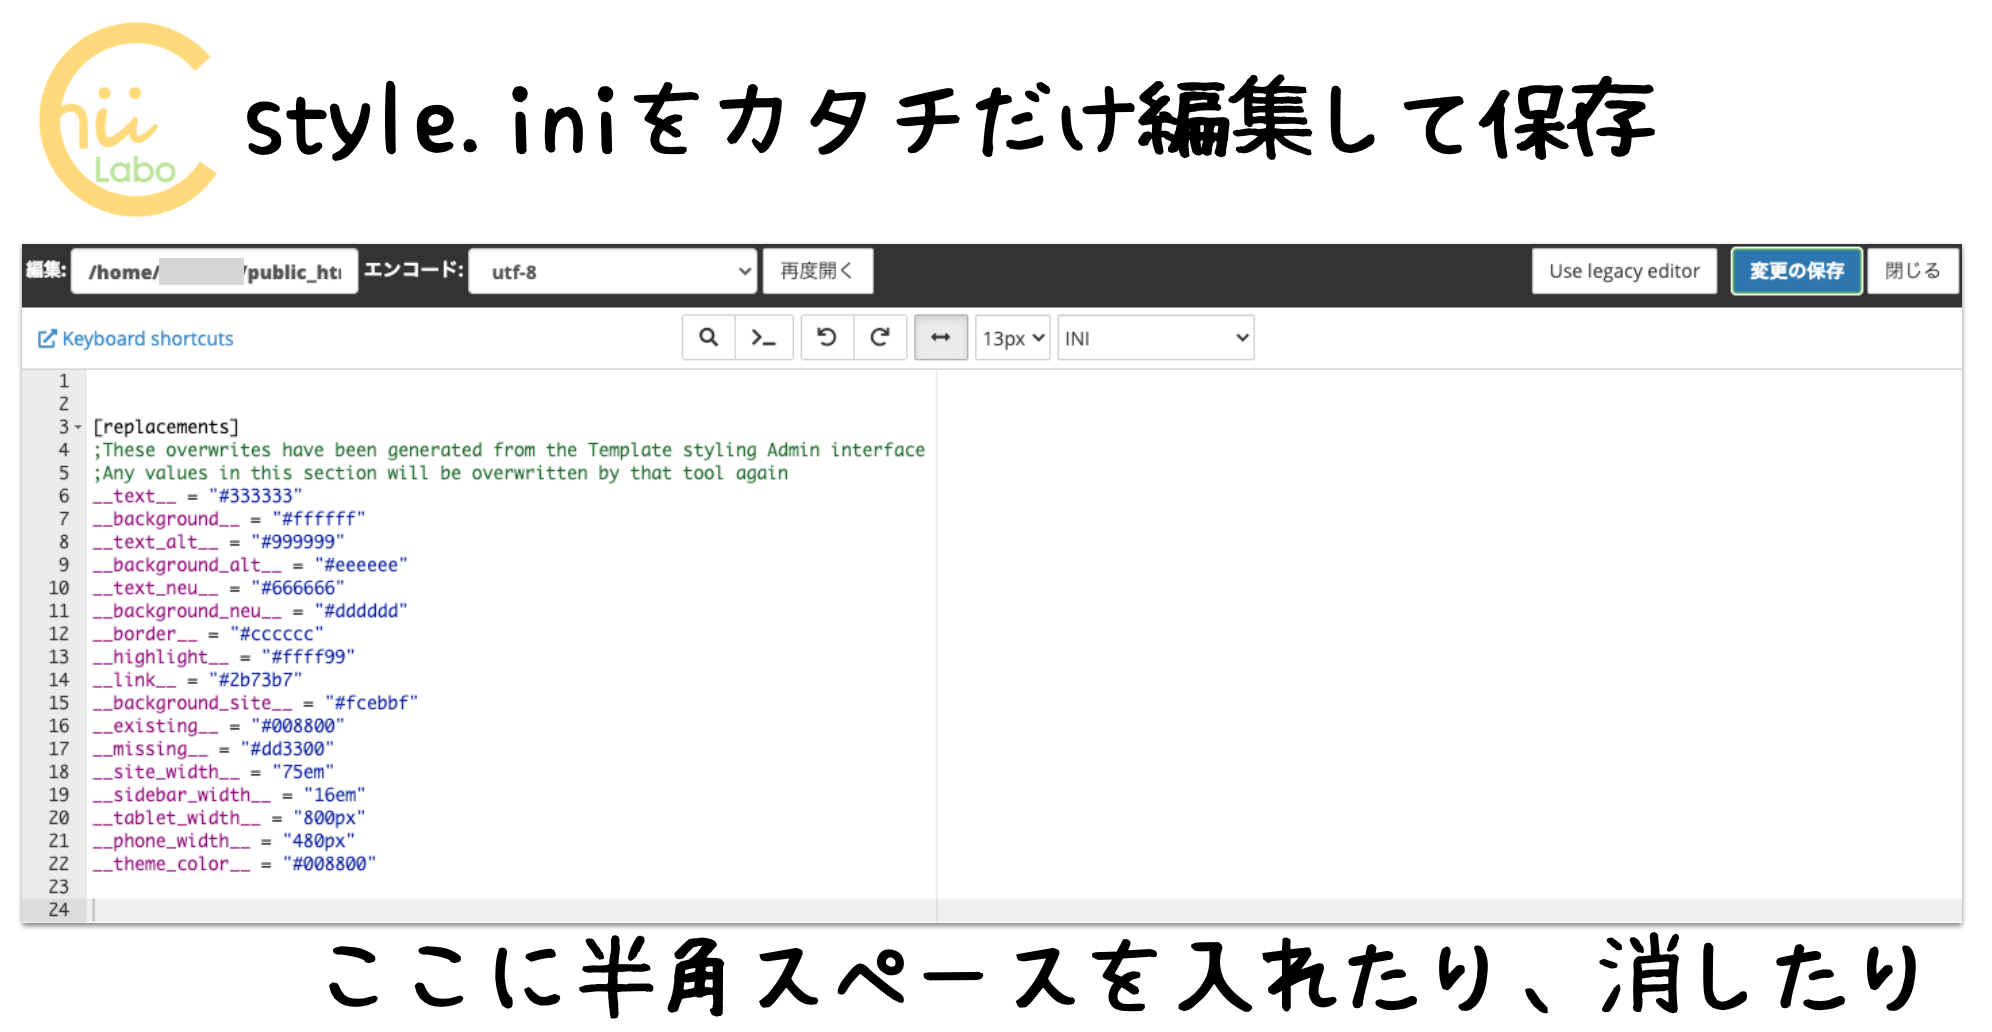Open the command/terminal icon in the toolbar

(764, 337)
